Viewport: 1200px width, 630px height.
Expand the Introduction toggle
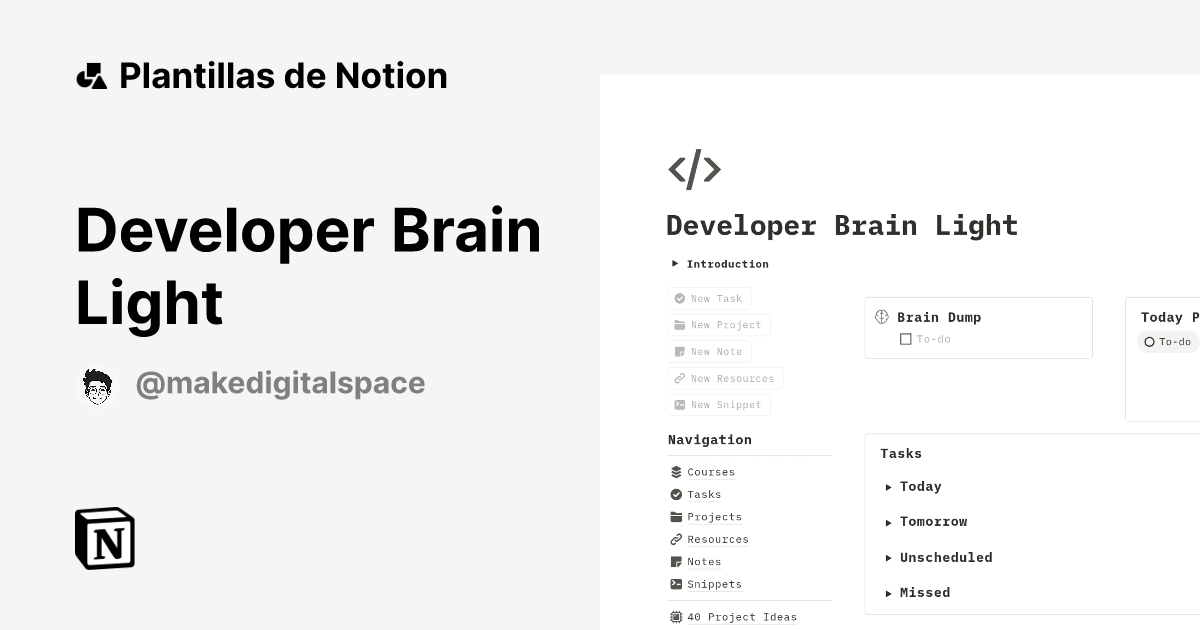pyautogui.click(x=675, y=263)
